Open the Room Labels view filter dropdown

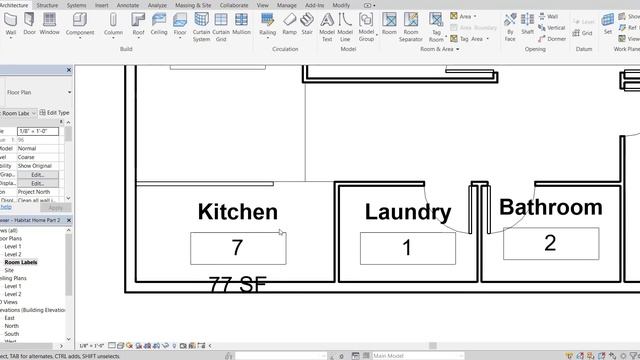pos(33,113)
